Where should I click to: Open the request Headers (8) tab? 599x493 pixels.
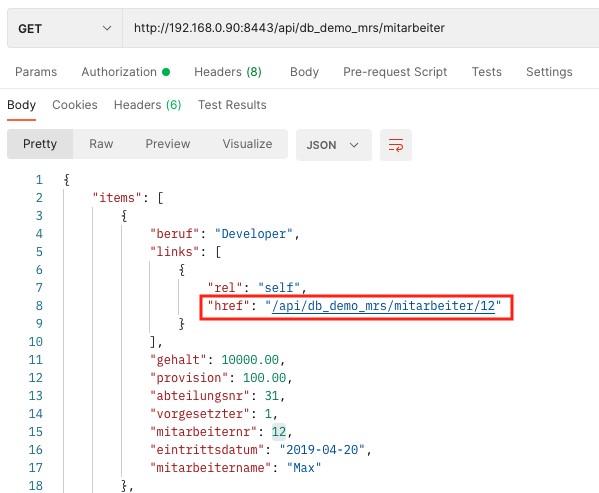tap(228, 72)
